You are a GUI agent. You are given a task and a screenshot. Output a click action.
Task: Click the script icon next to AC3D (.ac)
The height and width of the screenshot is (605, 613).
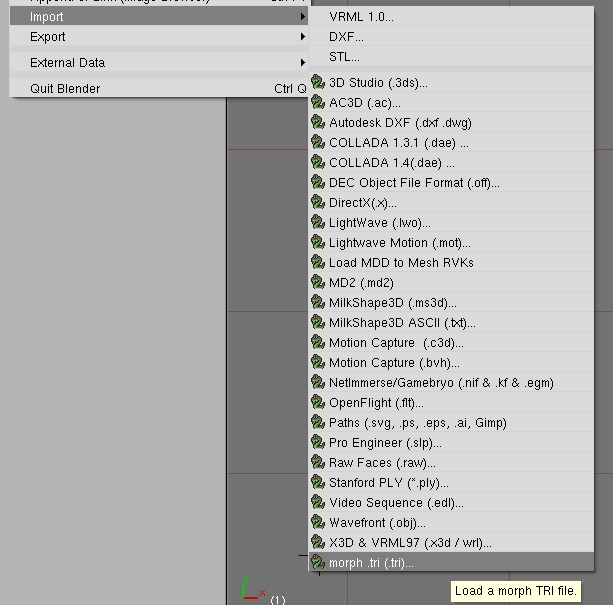point(319,103)
